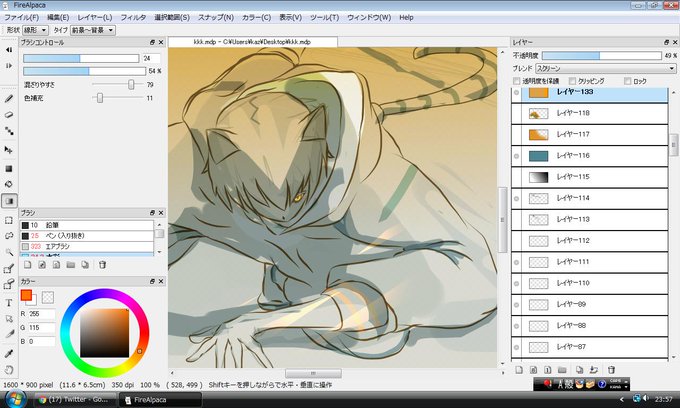Open the フィルタ menu
The width and height of the screenshot is (680, 408).
click(x=133, y=17)
